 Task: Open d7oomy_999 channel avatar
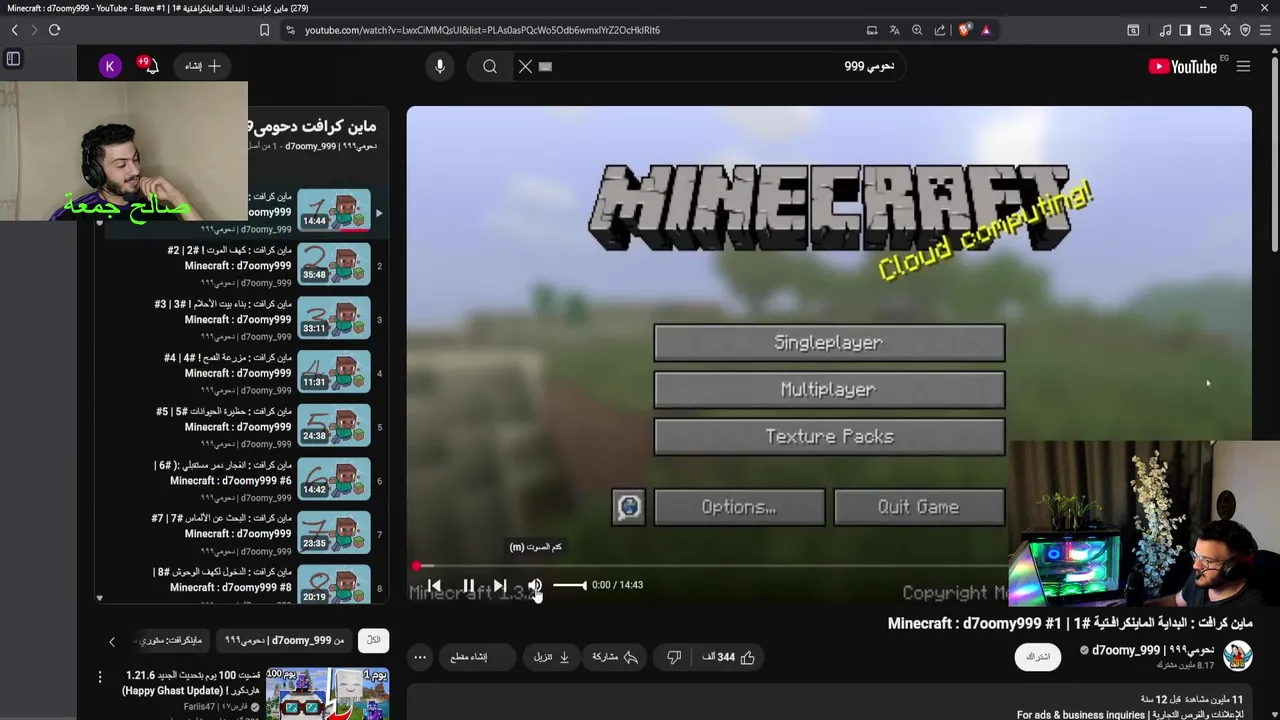[x=1238, y=656]
